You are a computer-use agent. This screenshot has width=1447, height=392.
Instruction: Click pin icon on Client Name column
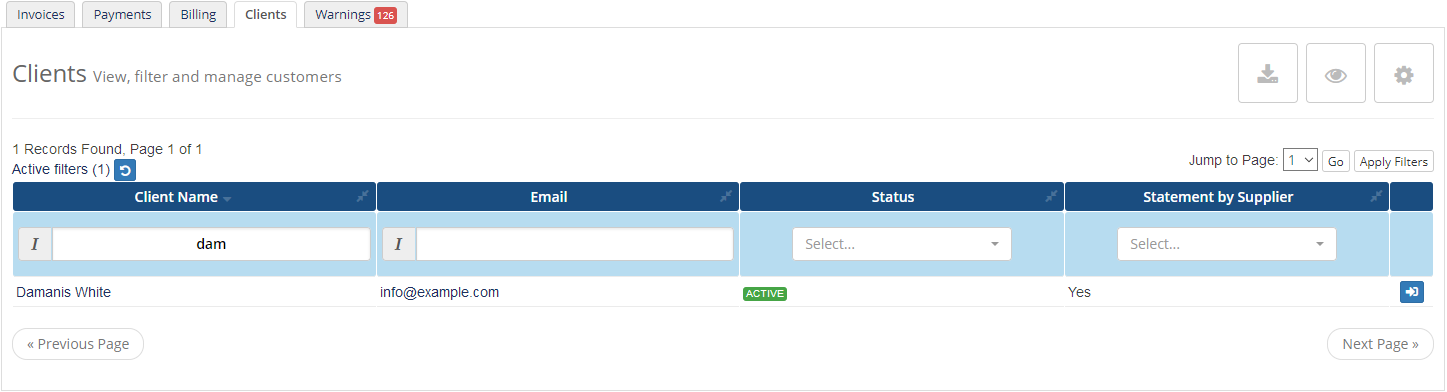click(x=363, y=197)
